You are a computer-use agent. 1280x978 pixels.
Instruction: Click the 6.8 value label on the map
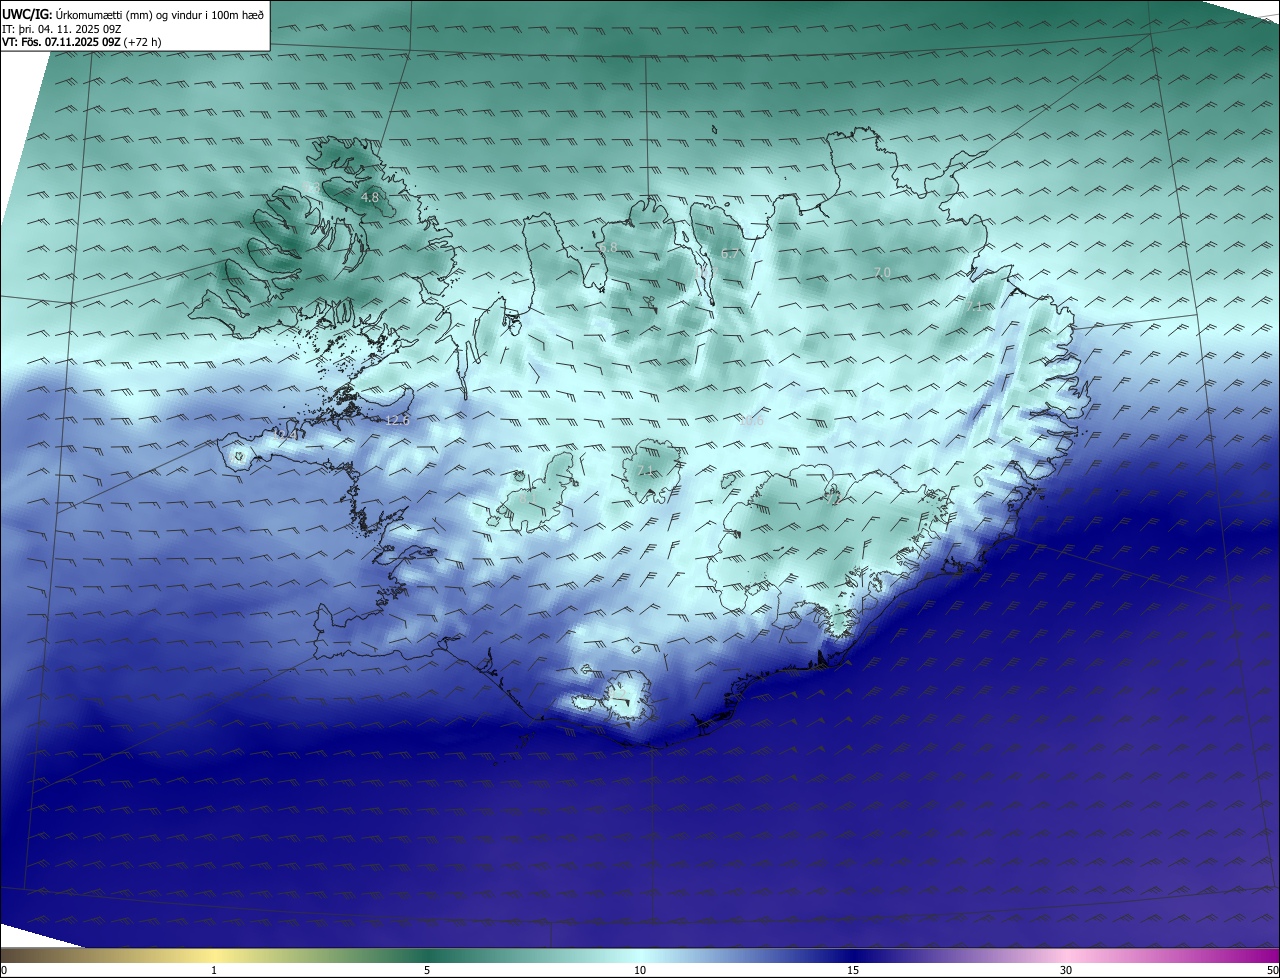pos(608,247)
